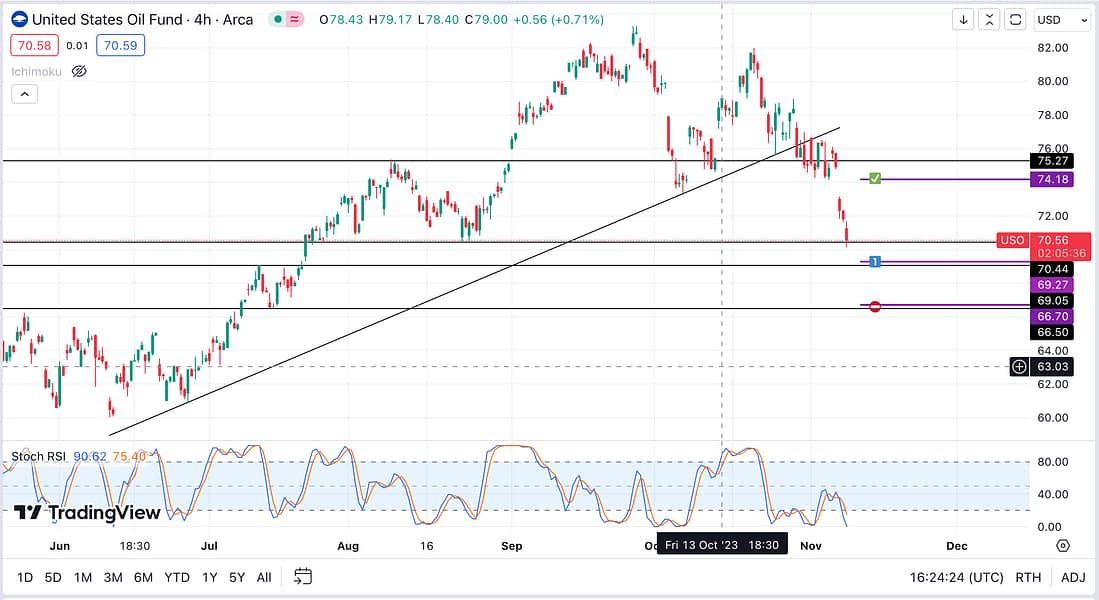Click the down-arrow button in top toolbar
Image resolution: width=1099 pixels, height=600 pixels.
[962, 19]
